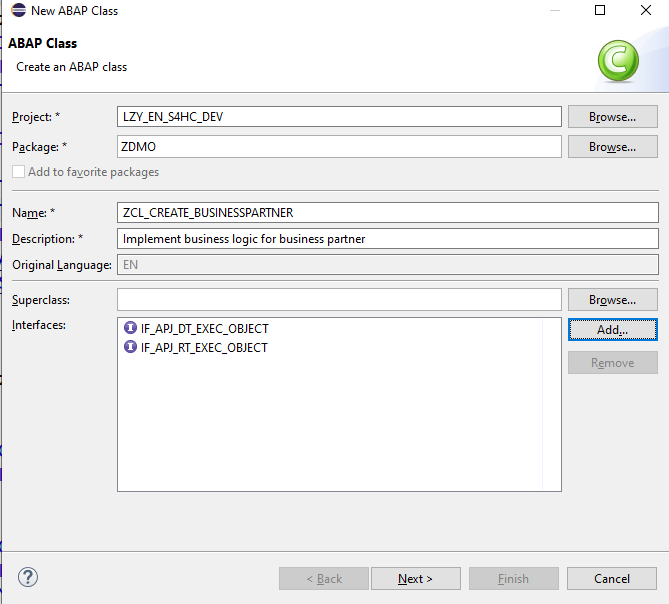Toggle Add to favorite packages checkbox

(x=19, y=172)
